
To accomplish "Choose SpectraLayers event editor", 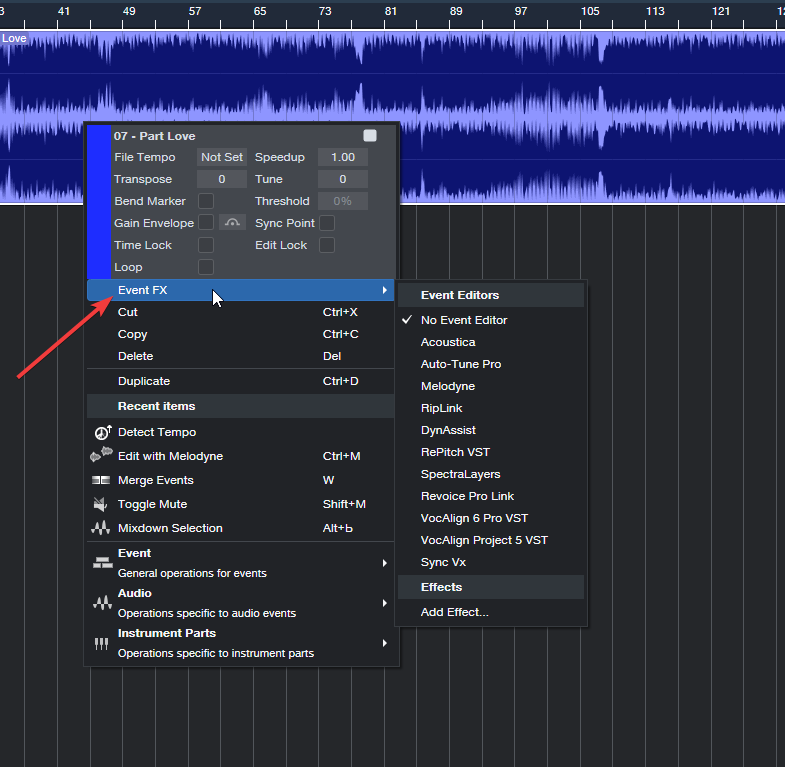I will (491, 474).
